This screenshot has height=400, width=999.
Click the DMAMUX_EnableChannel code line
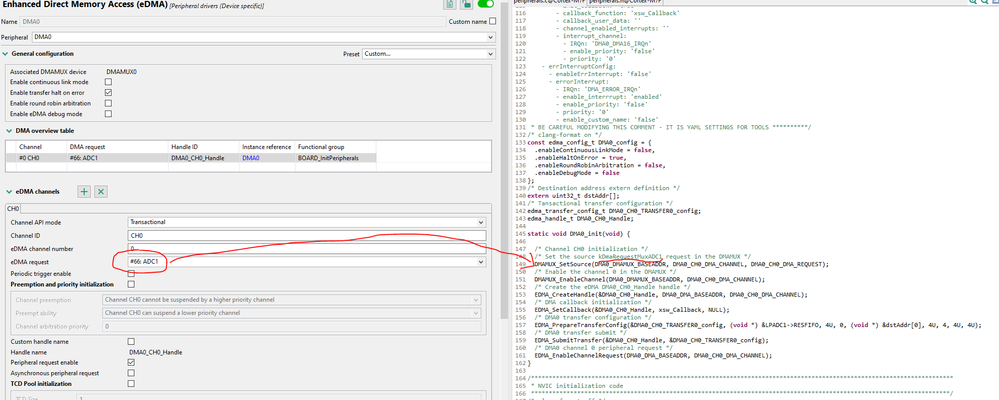pos(649,279)
